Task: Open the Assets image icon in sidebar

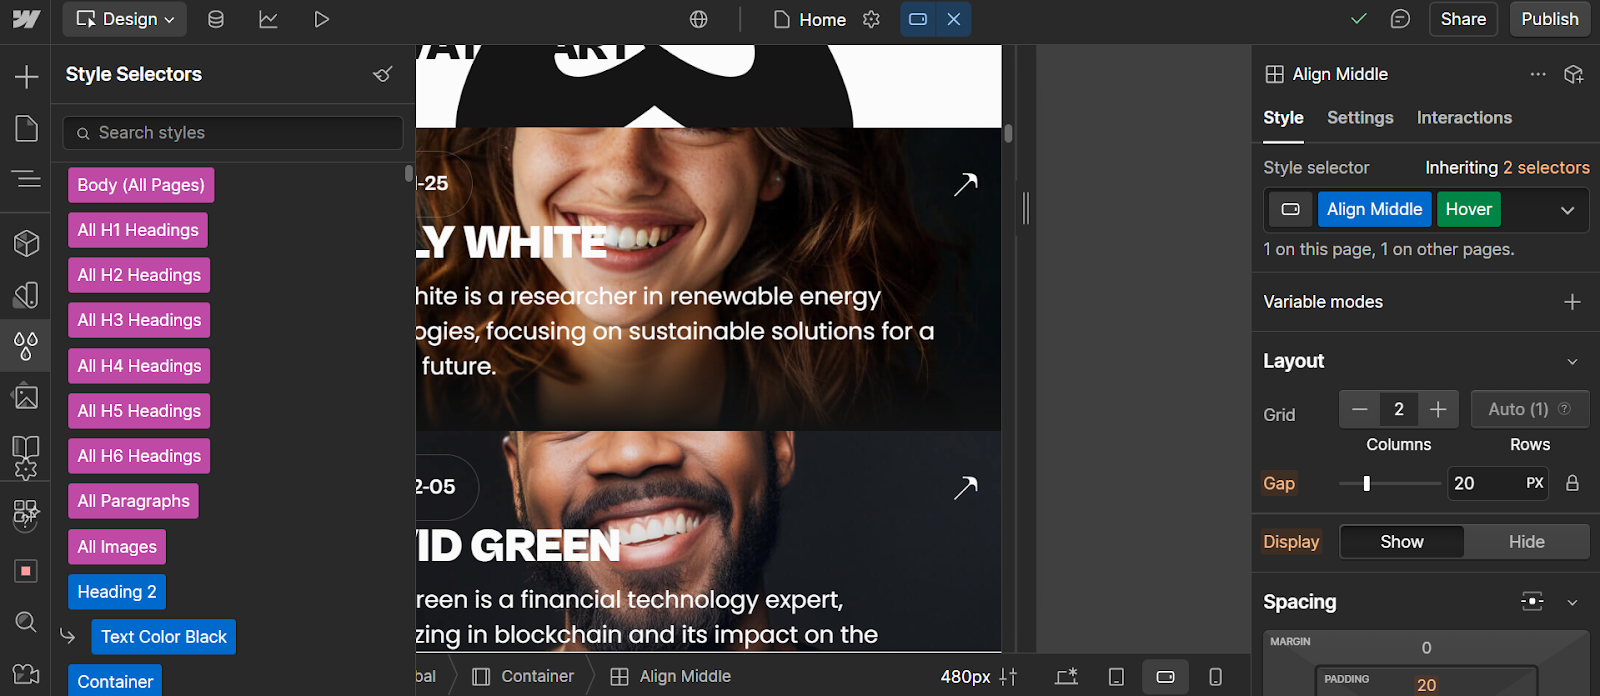Action: [26, 397]
